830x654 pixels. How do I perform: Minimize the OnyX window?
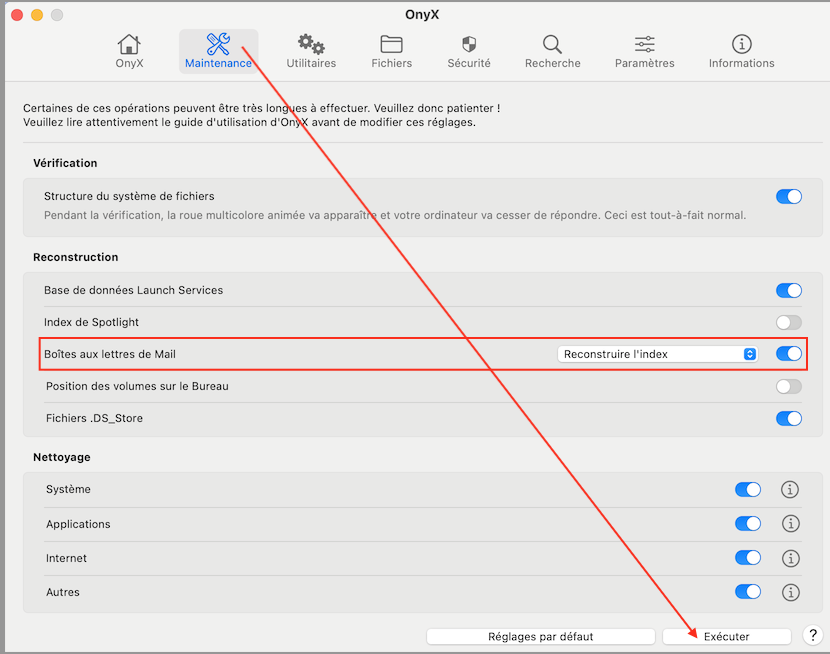(x=37, y=15)
